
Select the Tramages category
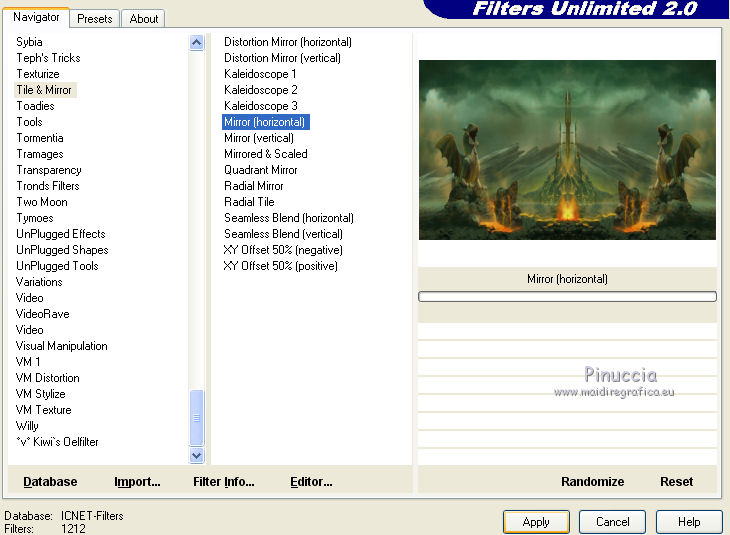[40, 154]
